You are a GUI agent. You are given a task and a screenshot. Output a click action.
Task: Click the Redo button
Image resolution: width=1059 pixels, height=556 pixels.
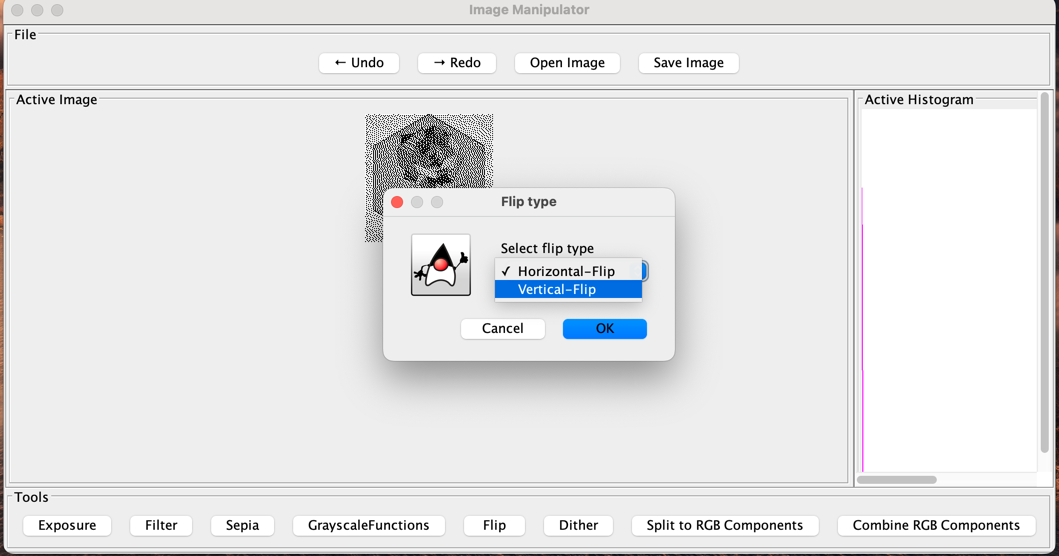click(457, 63)
